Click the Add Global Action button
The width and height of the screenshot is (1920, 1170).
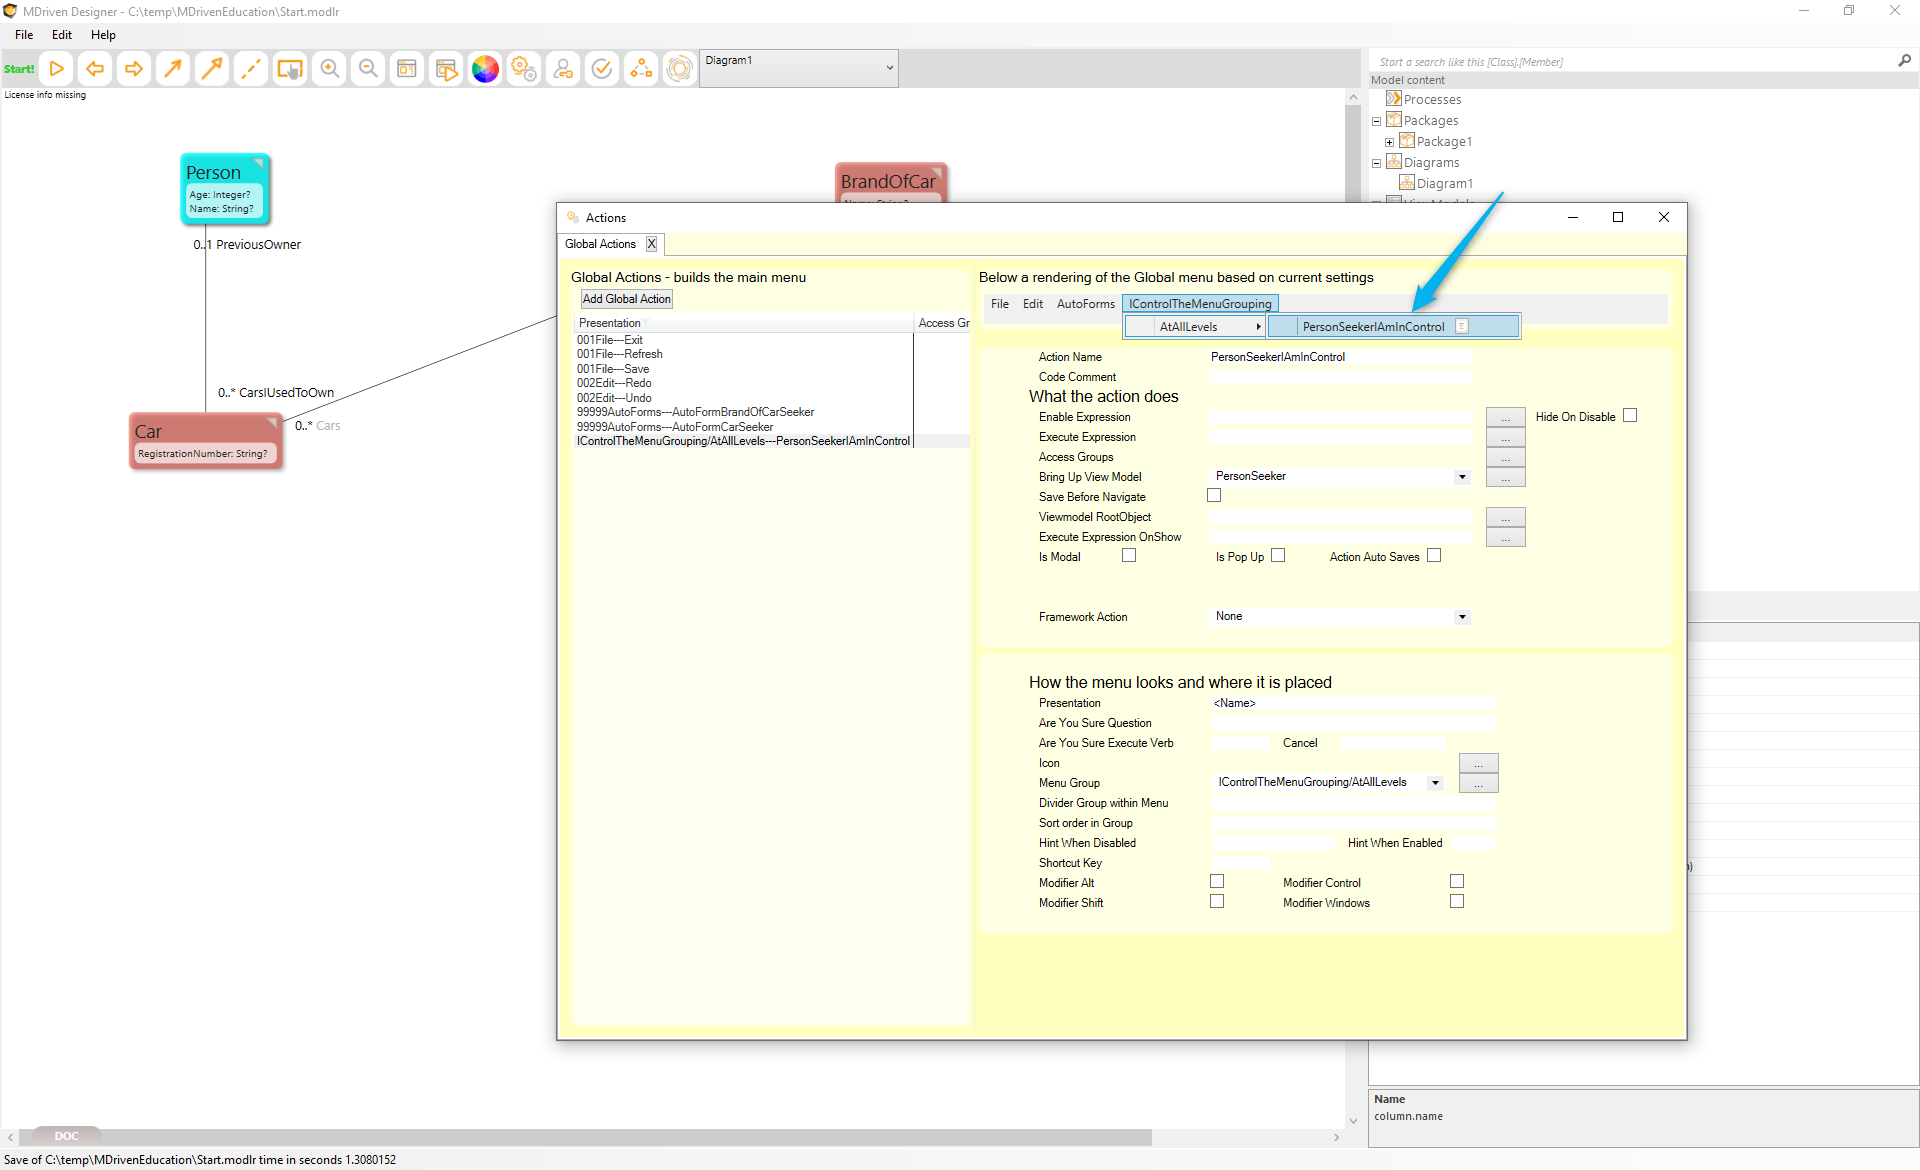(x=627, y=299)
